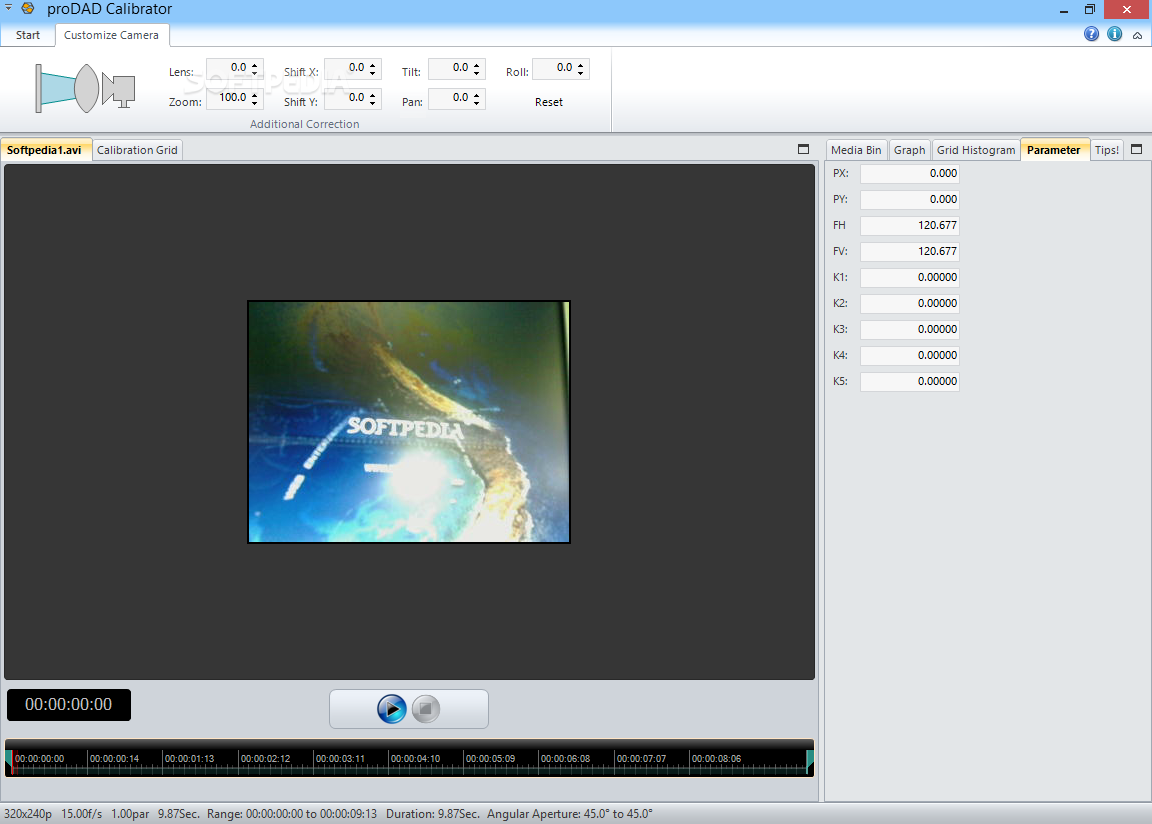Screen dimensions: 1152x824
Task: Click the 00:00:07:07 mark on the timeline
Action: coord(641,759)
